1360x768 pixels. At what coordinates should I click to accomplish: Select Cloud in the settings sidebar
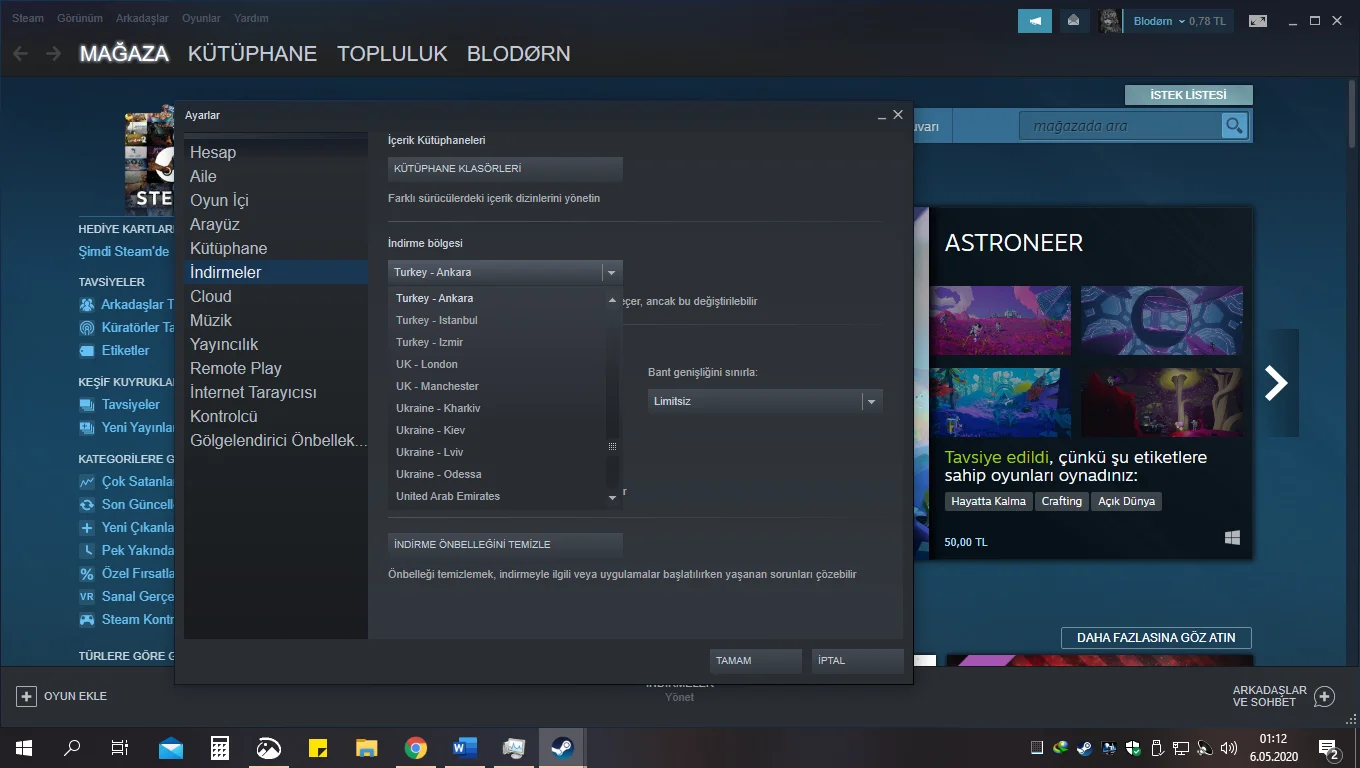pos(211,296)
